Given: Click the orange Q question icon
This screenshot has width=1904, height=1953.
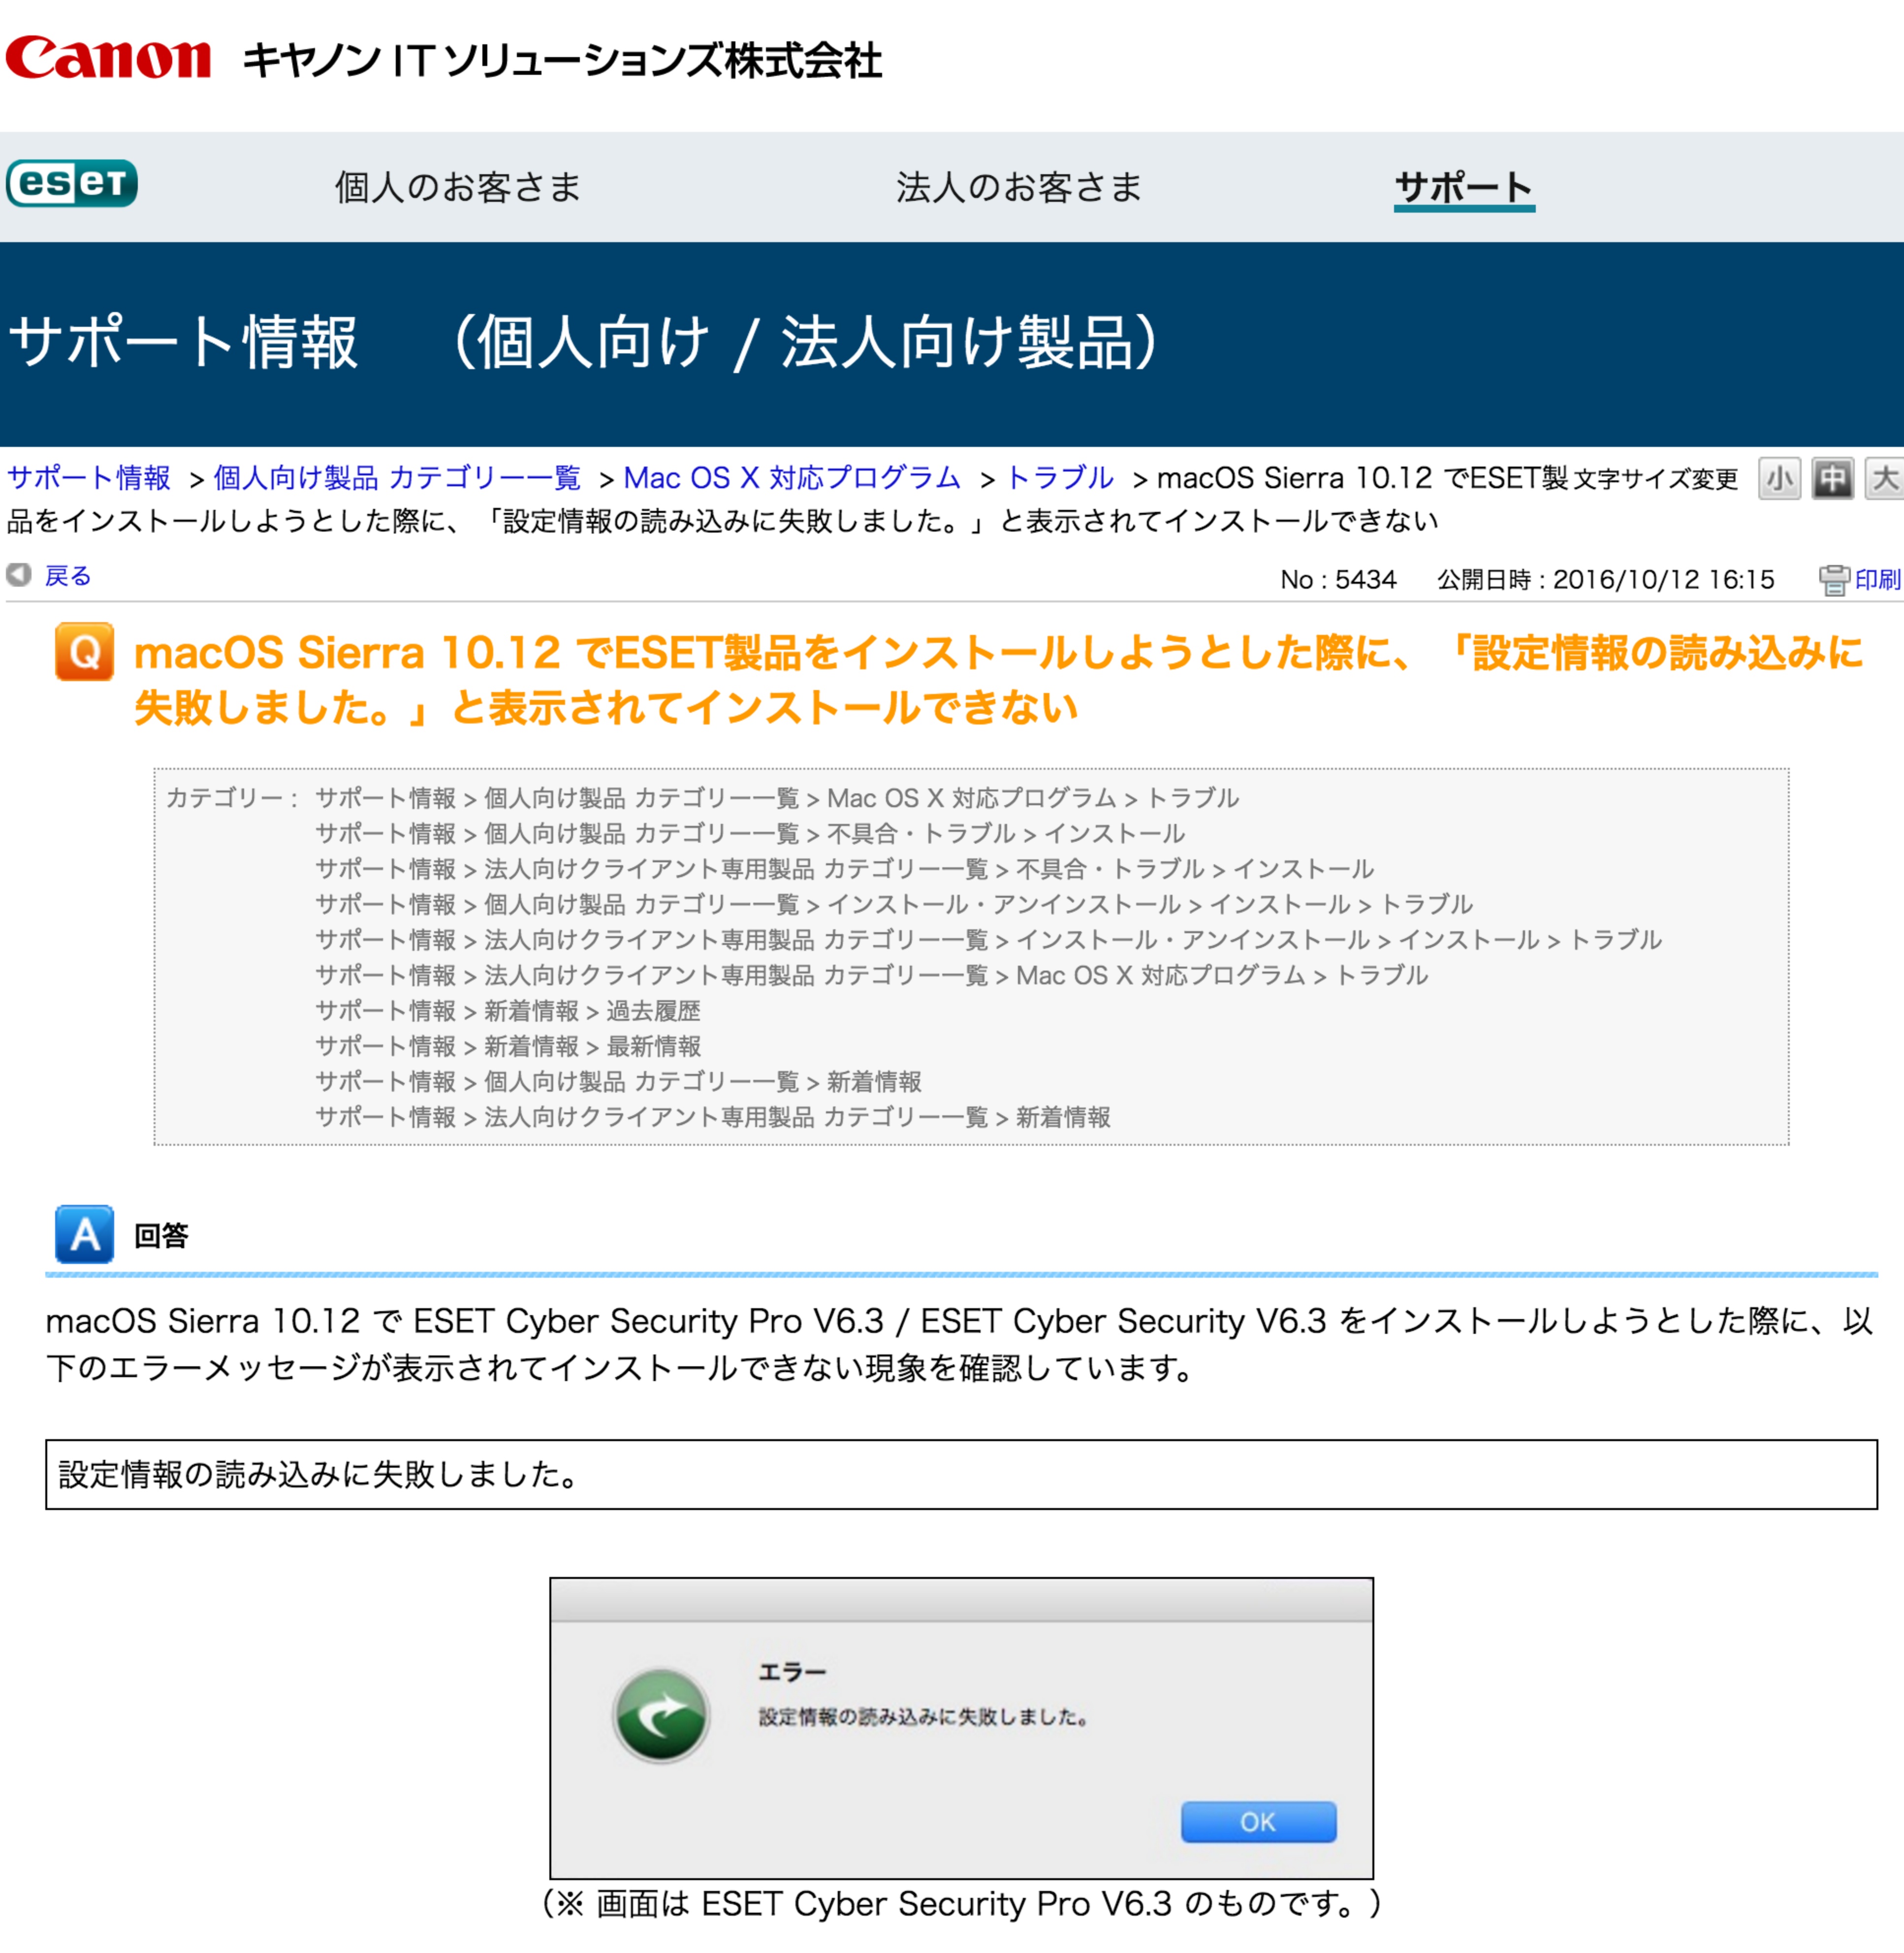Looking at the screenshot, I should 84,652.
